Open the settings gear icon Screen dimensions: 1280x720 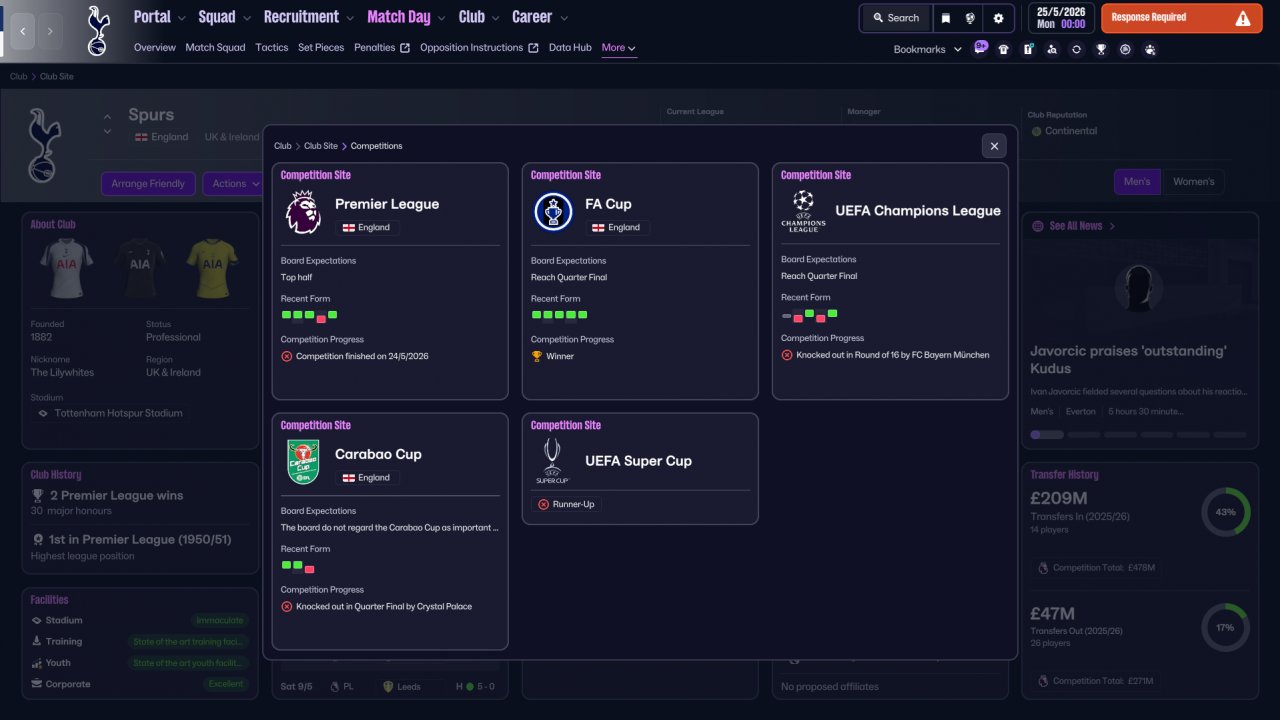(x=998, y=18)
